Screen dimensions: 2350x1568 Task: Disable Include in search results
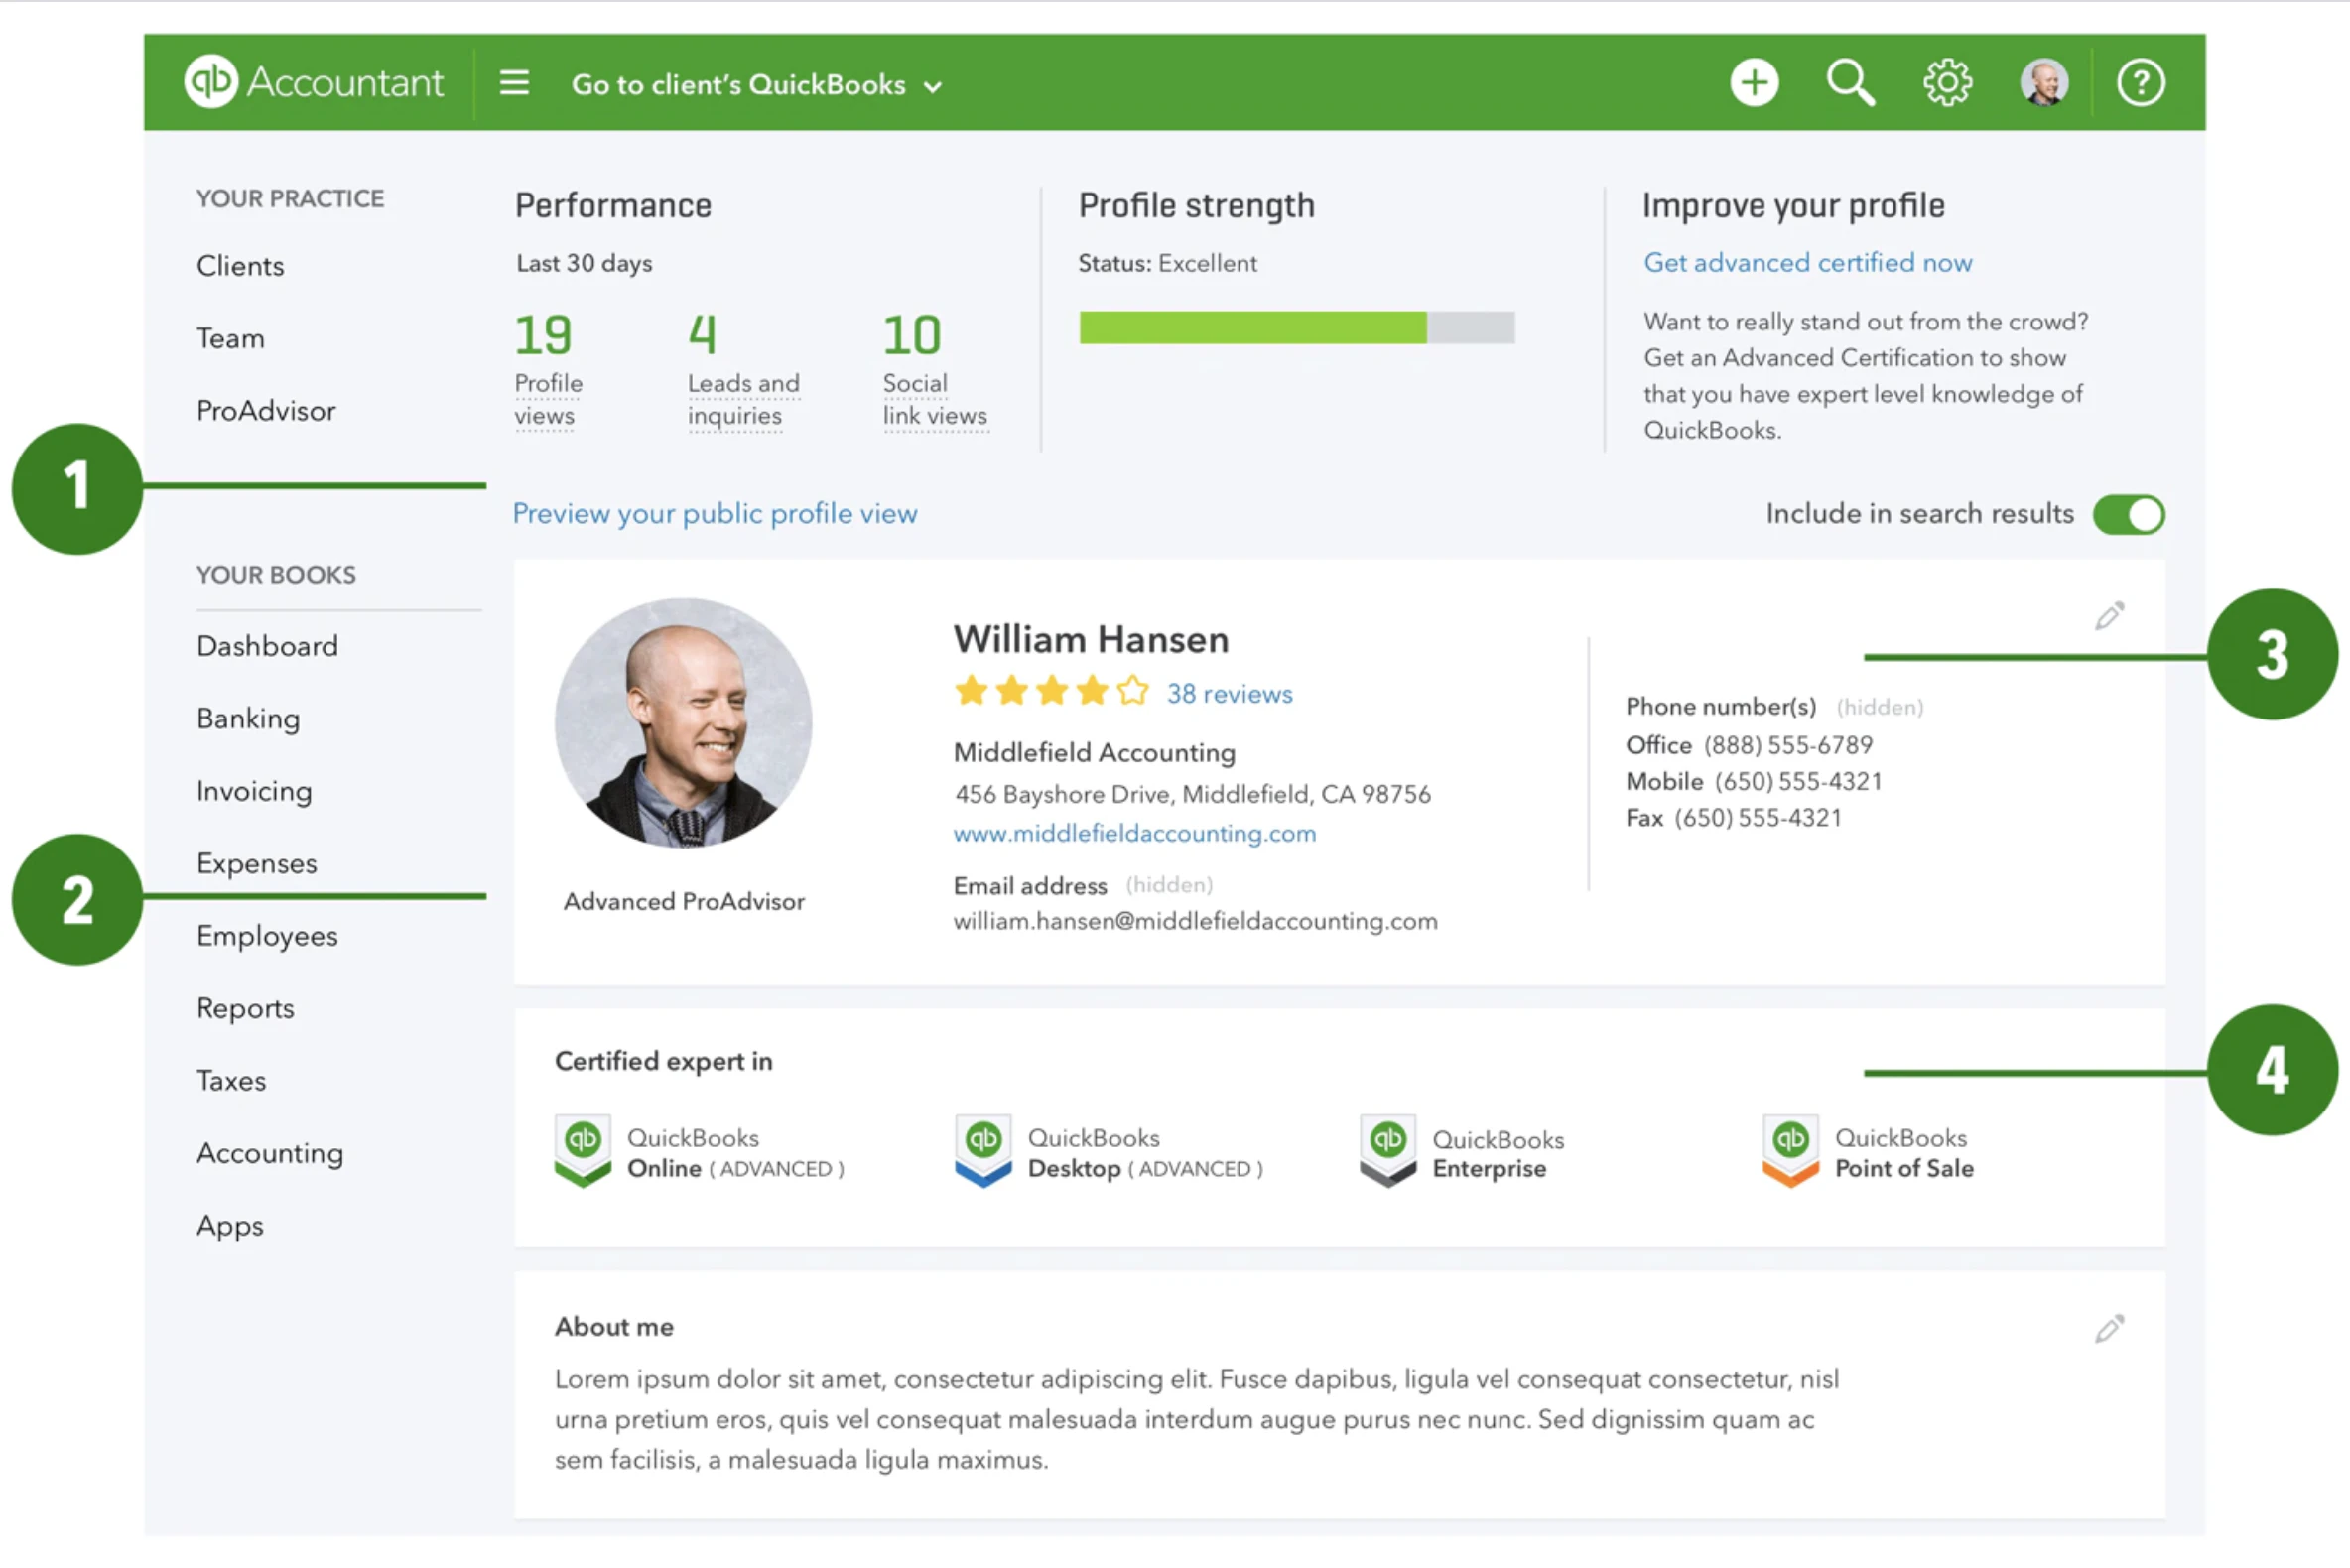[x=2128, y=514]
